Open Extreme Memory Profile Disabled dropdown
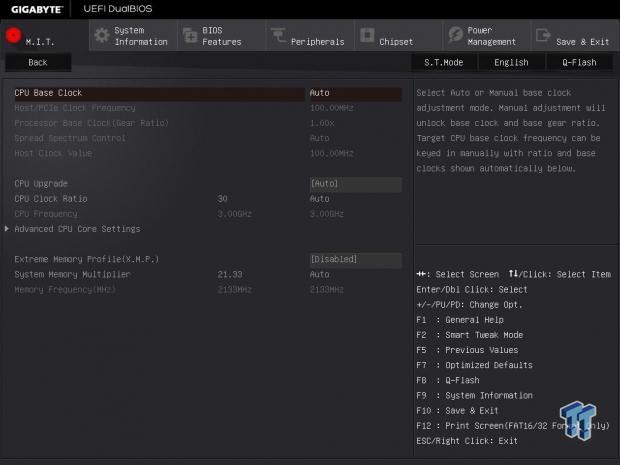The width and height of the screenshot is (620, 465). point(355,259)
